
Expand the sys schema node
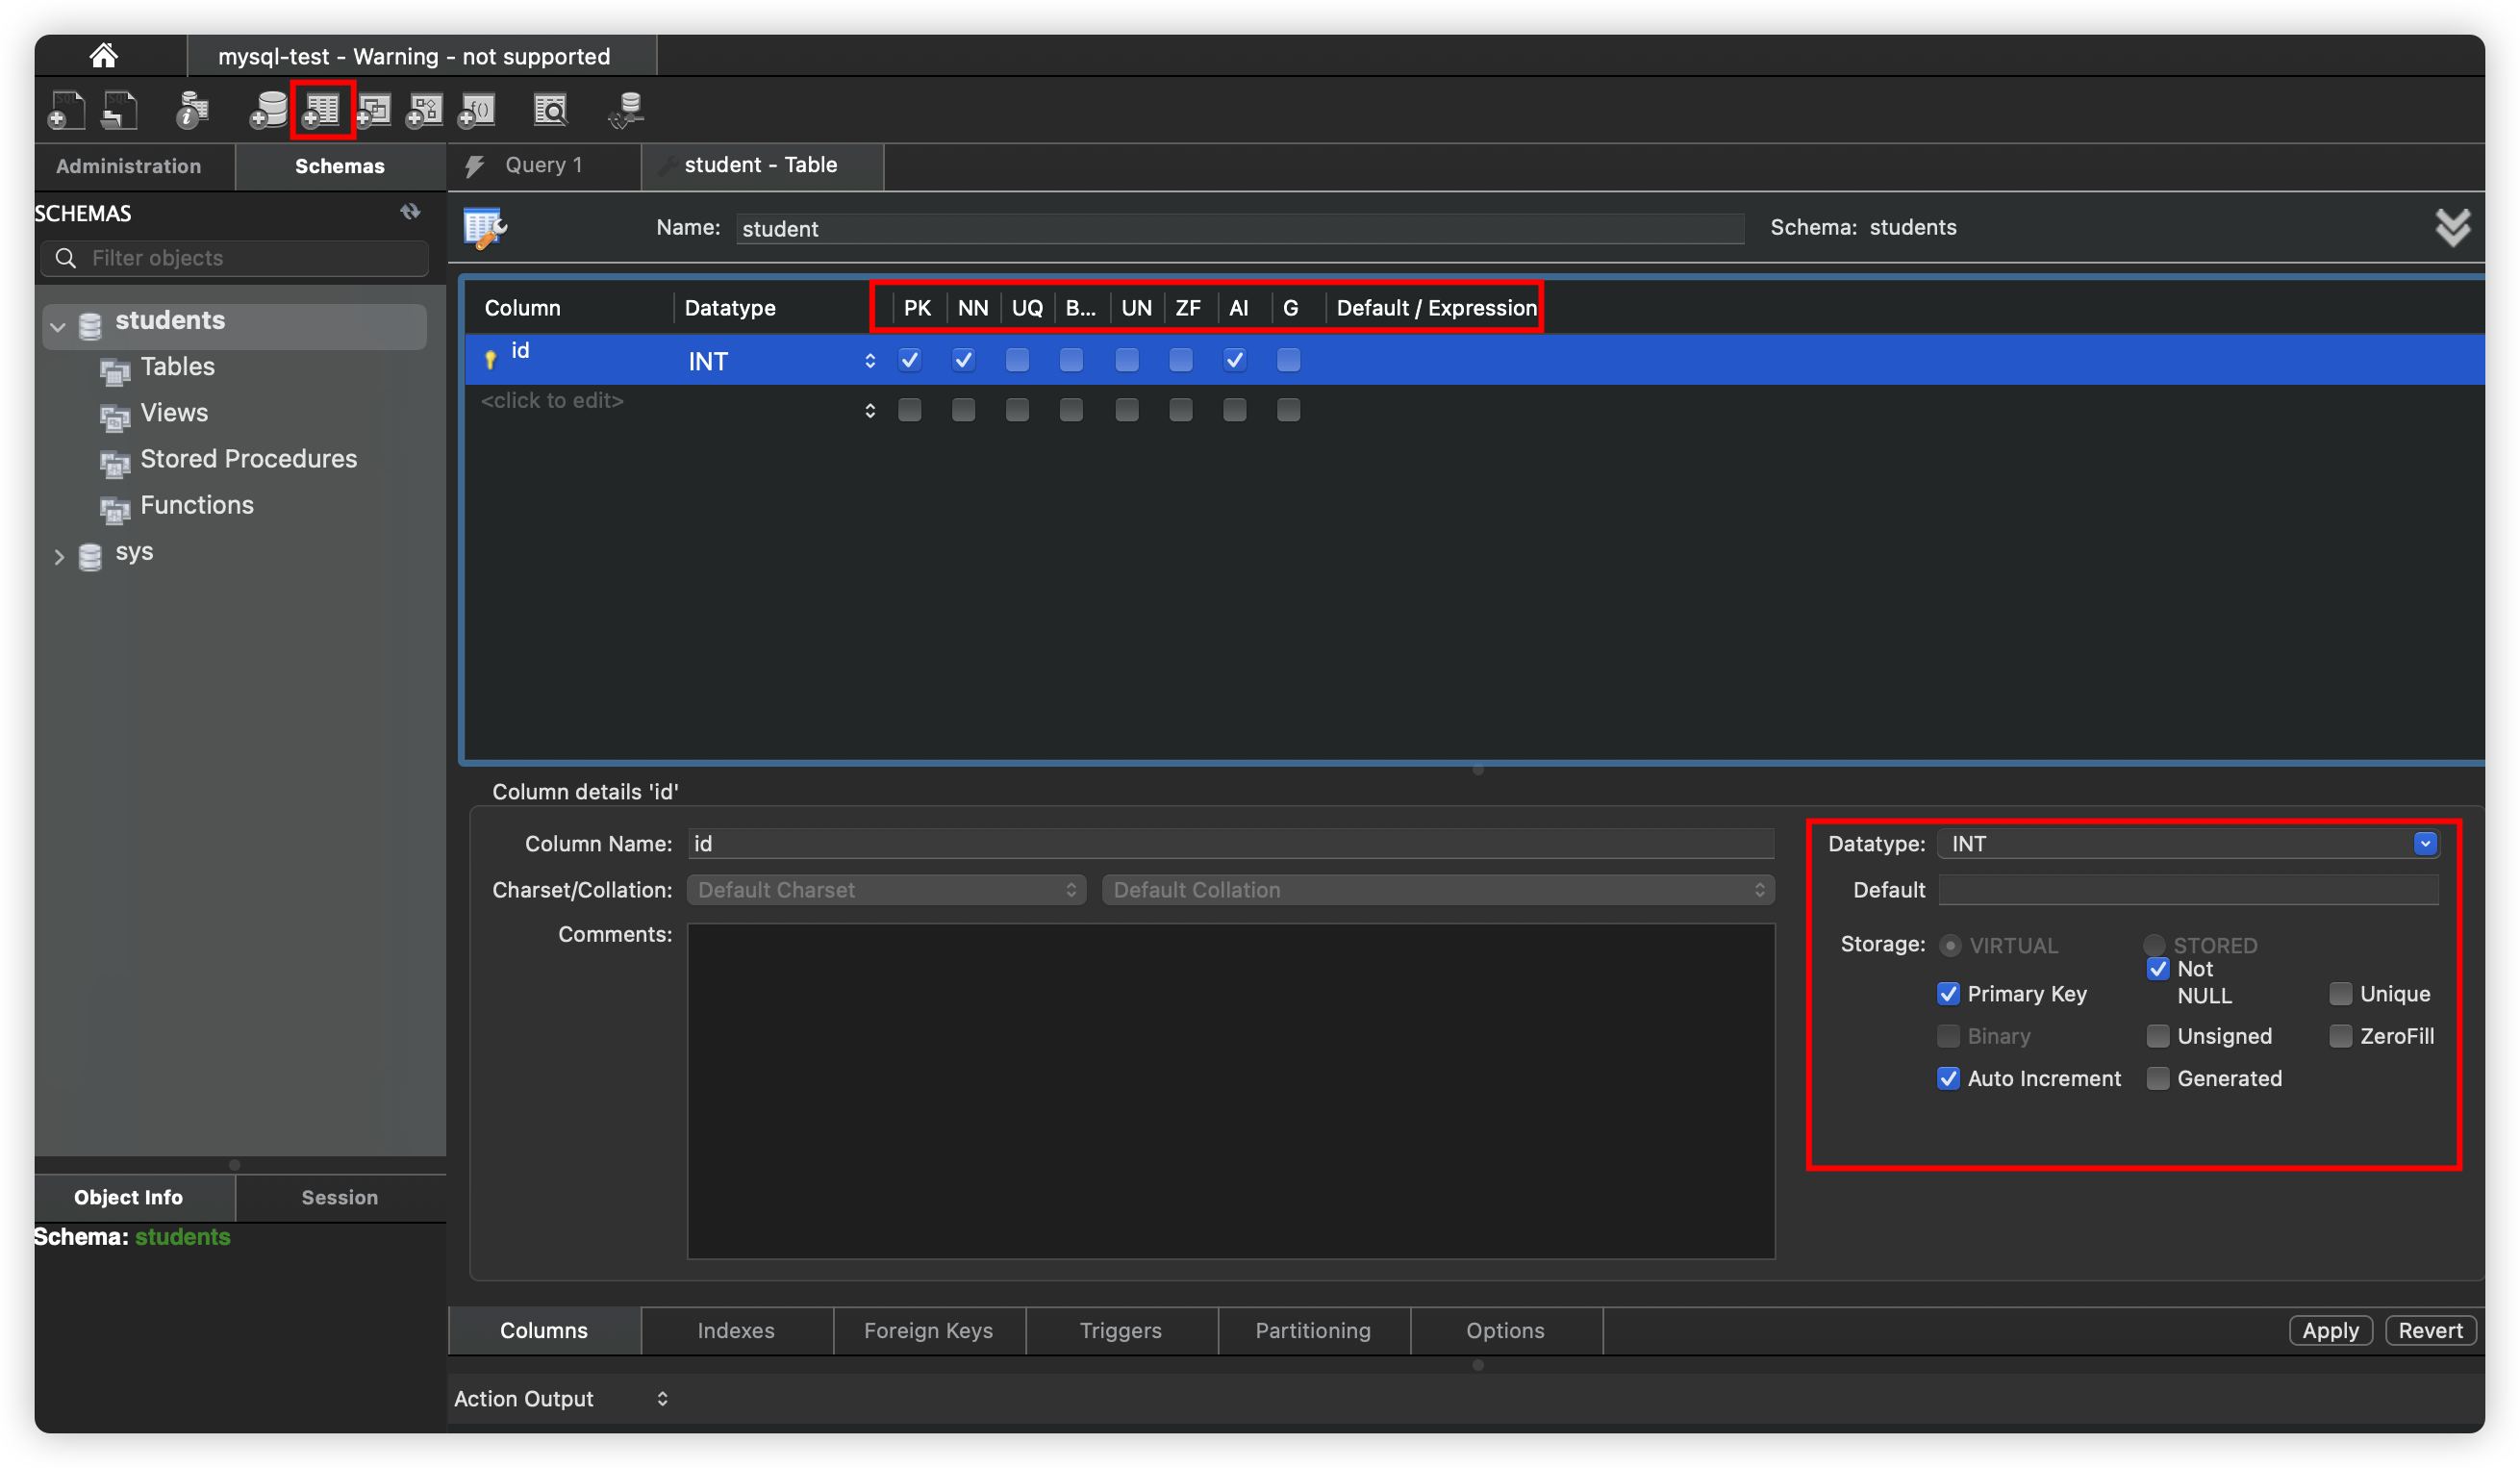pos(59,556)
